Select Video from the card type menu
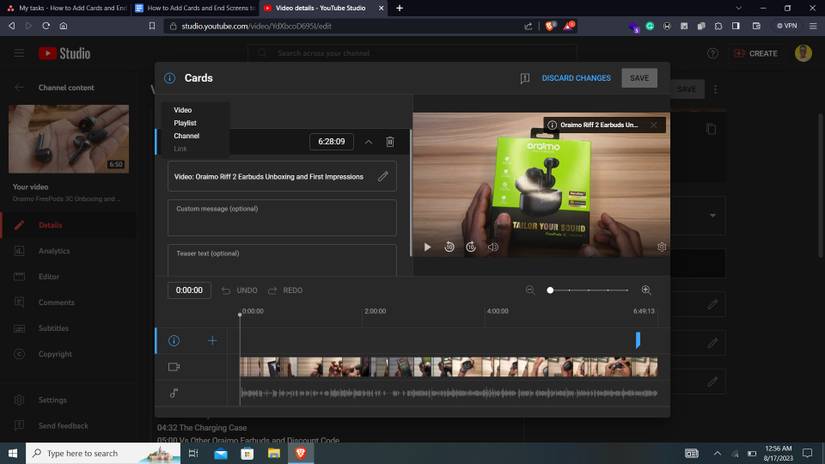 point(183,110)
